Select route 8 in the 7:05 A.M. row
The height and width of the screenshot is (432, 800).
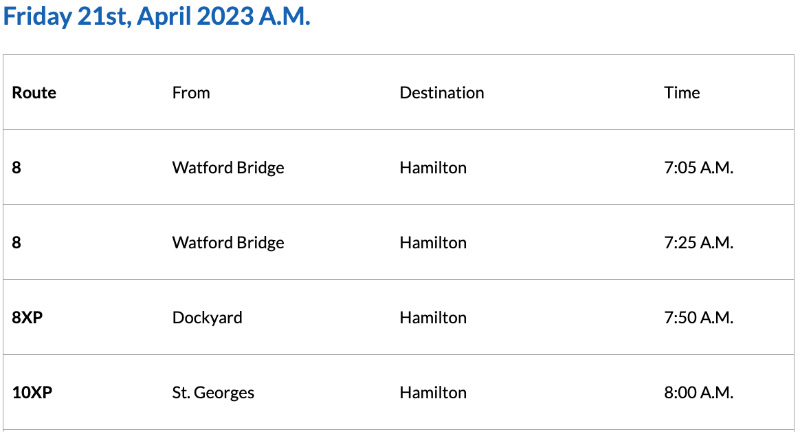(x=17, y=168)
